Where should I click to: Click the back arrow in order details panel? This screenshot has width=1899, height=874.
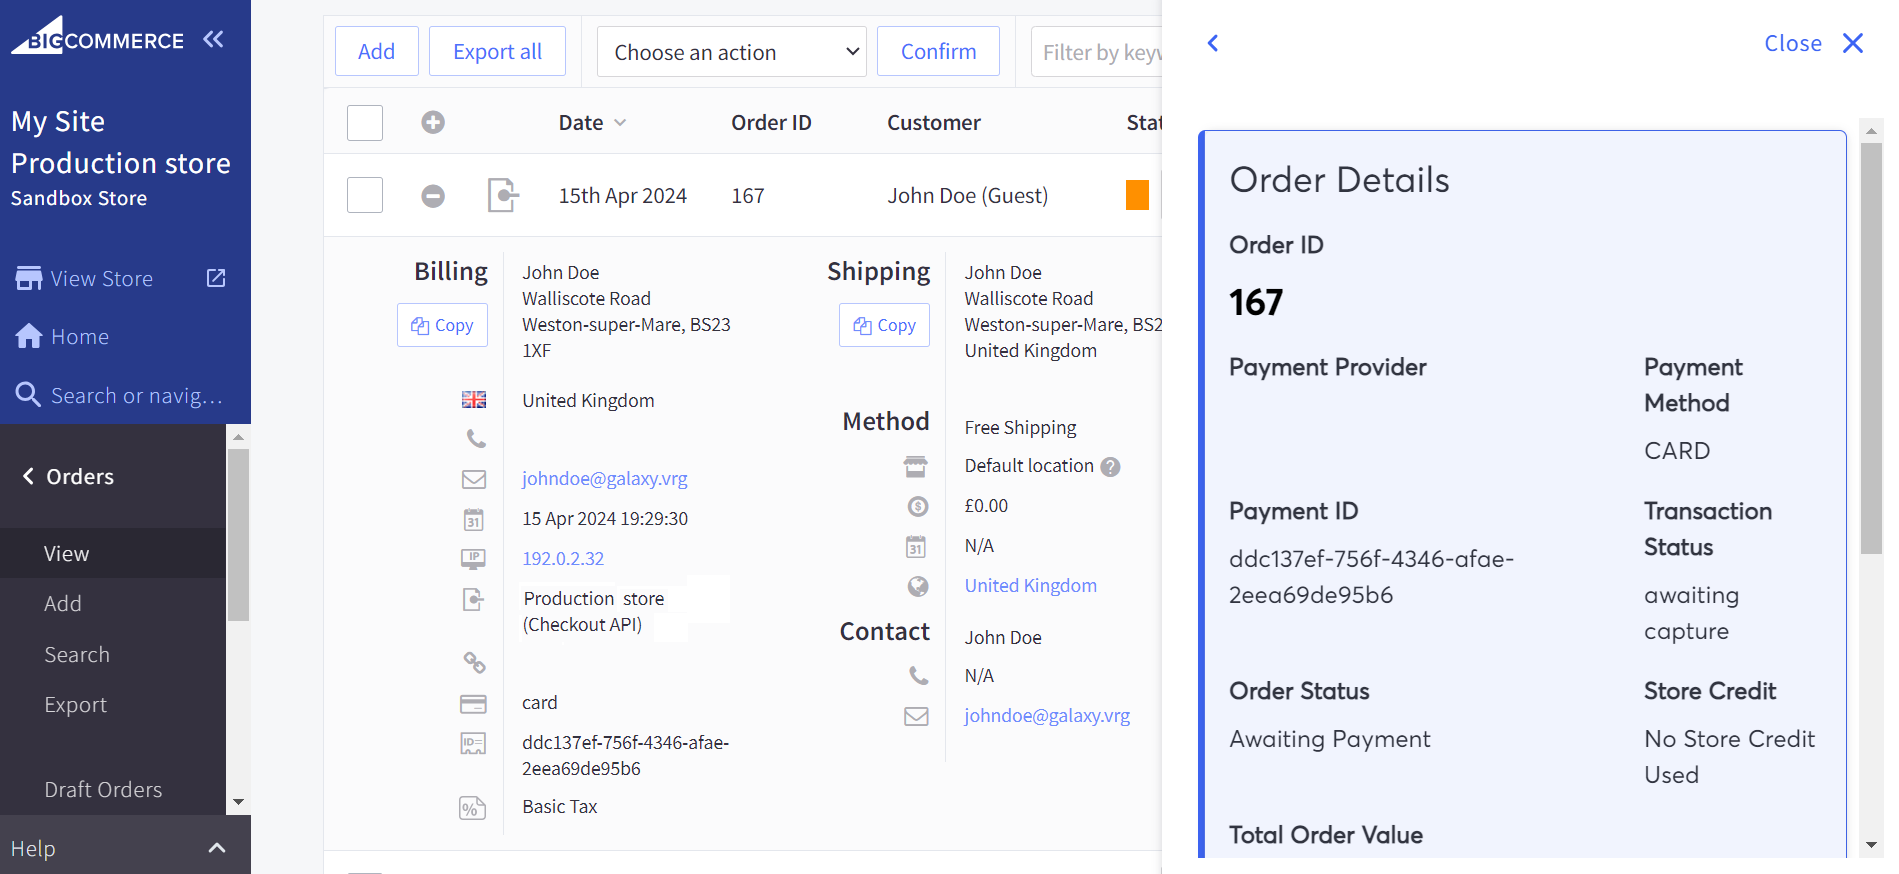[x=1213, y=43]
